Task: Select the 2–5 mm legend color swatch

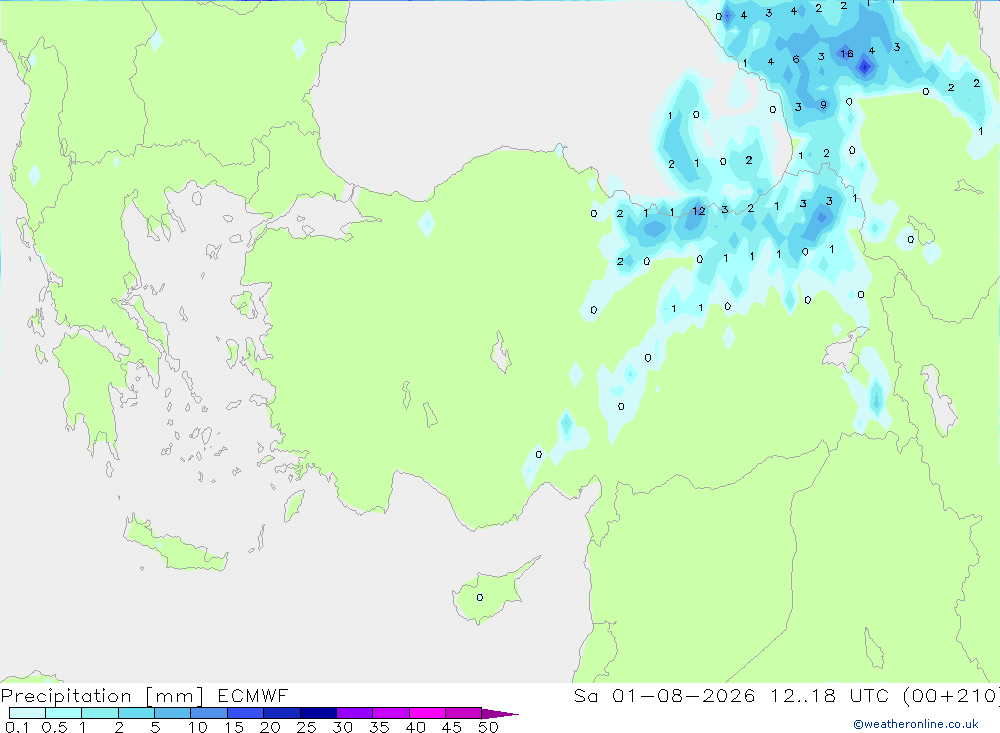Action: point(136,713)
